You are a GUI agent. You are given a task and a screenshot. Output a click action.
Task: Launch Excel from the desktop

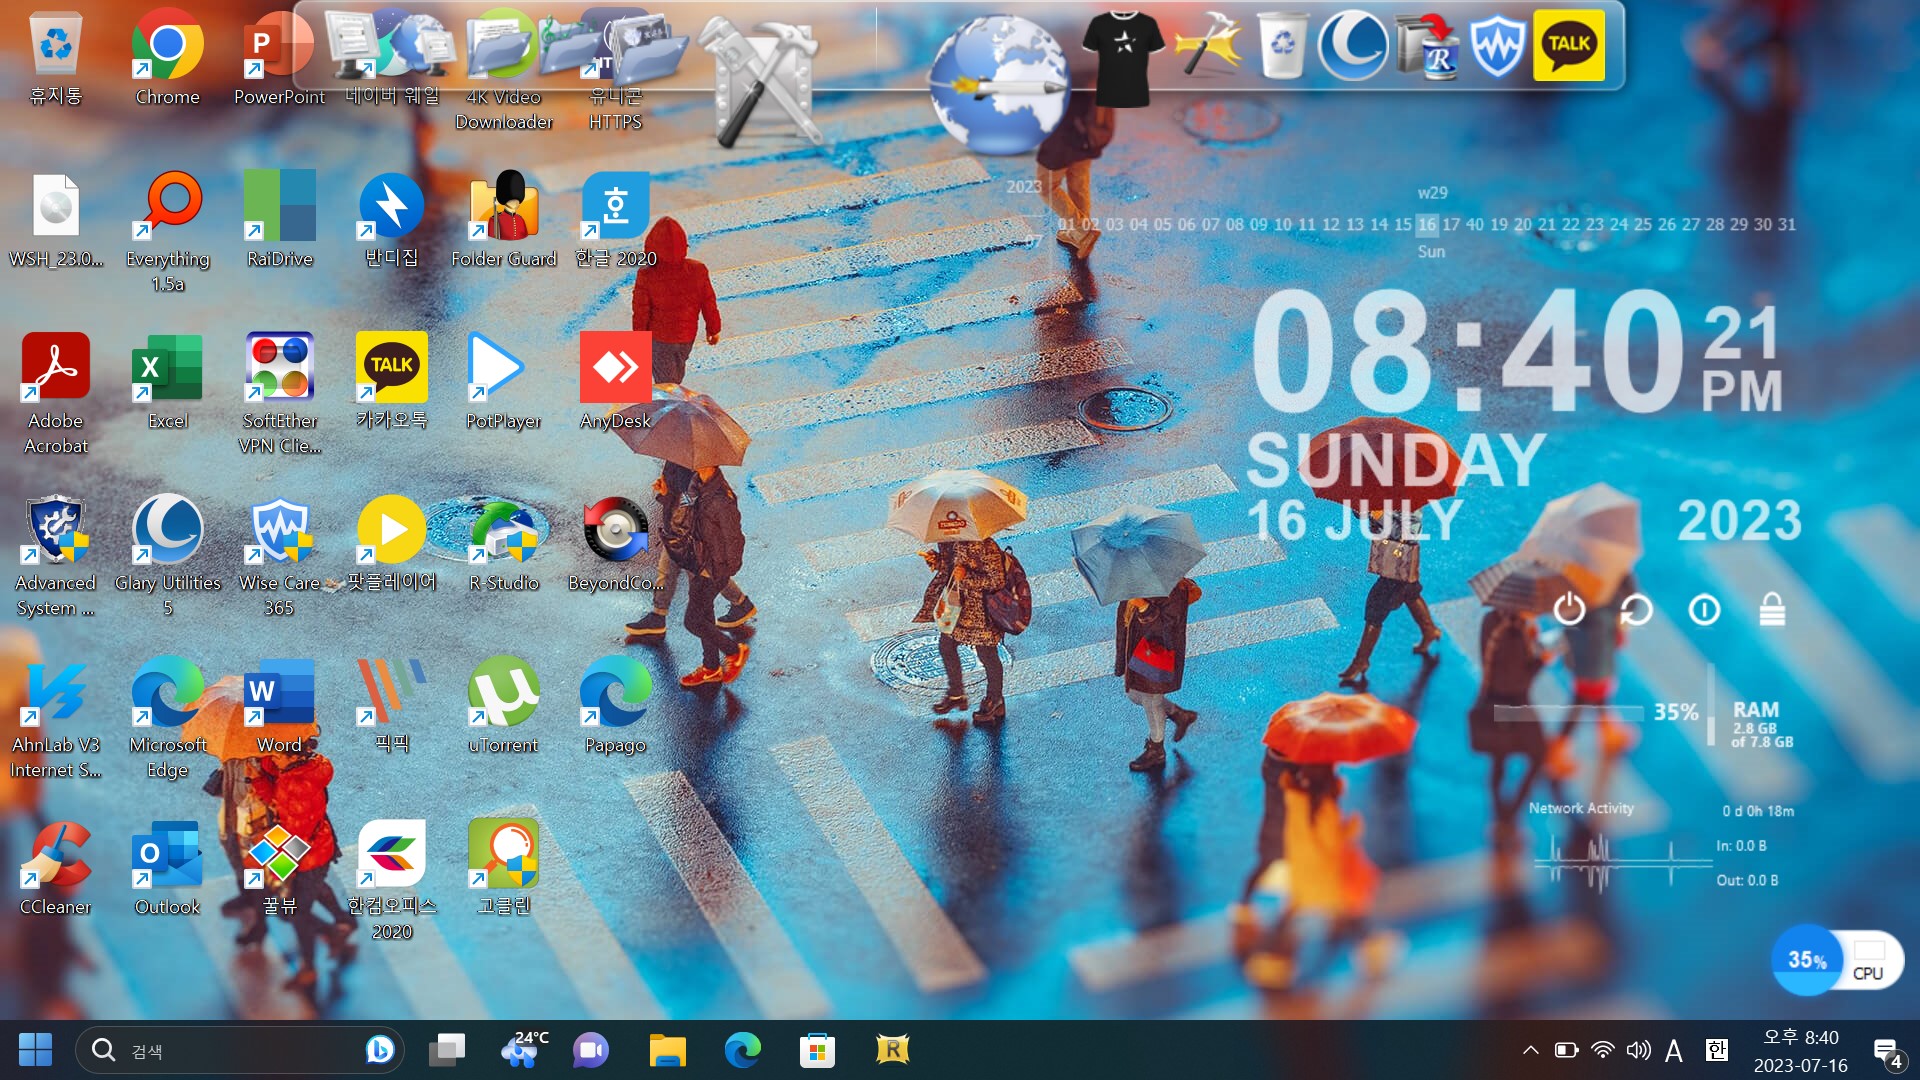coord(167,382)
